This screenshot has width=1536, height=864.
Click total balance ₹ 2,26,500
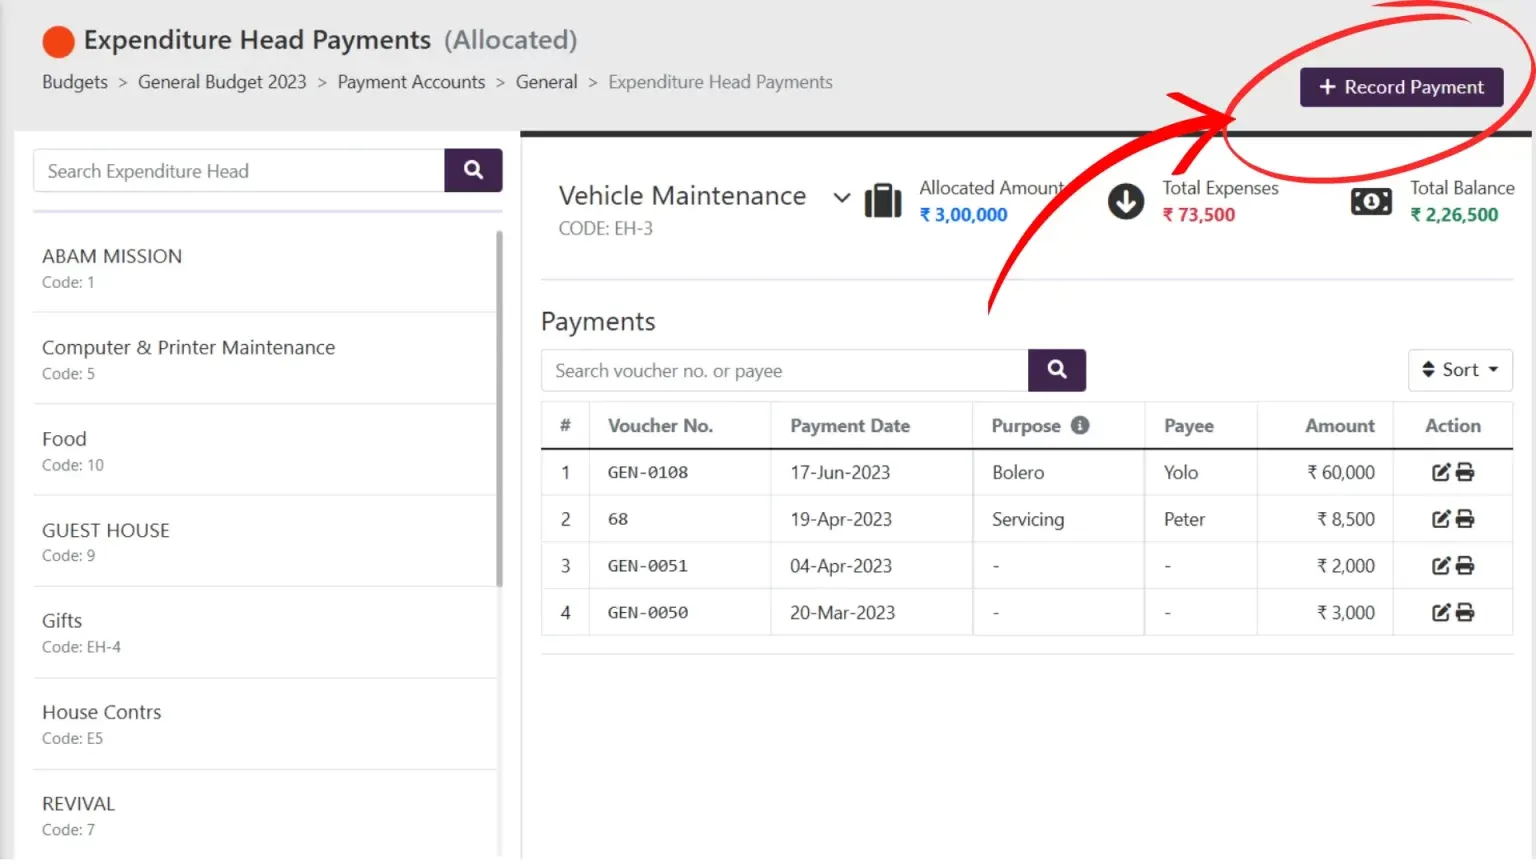[1454, 214]
